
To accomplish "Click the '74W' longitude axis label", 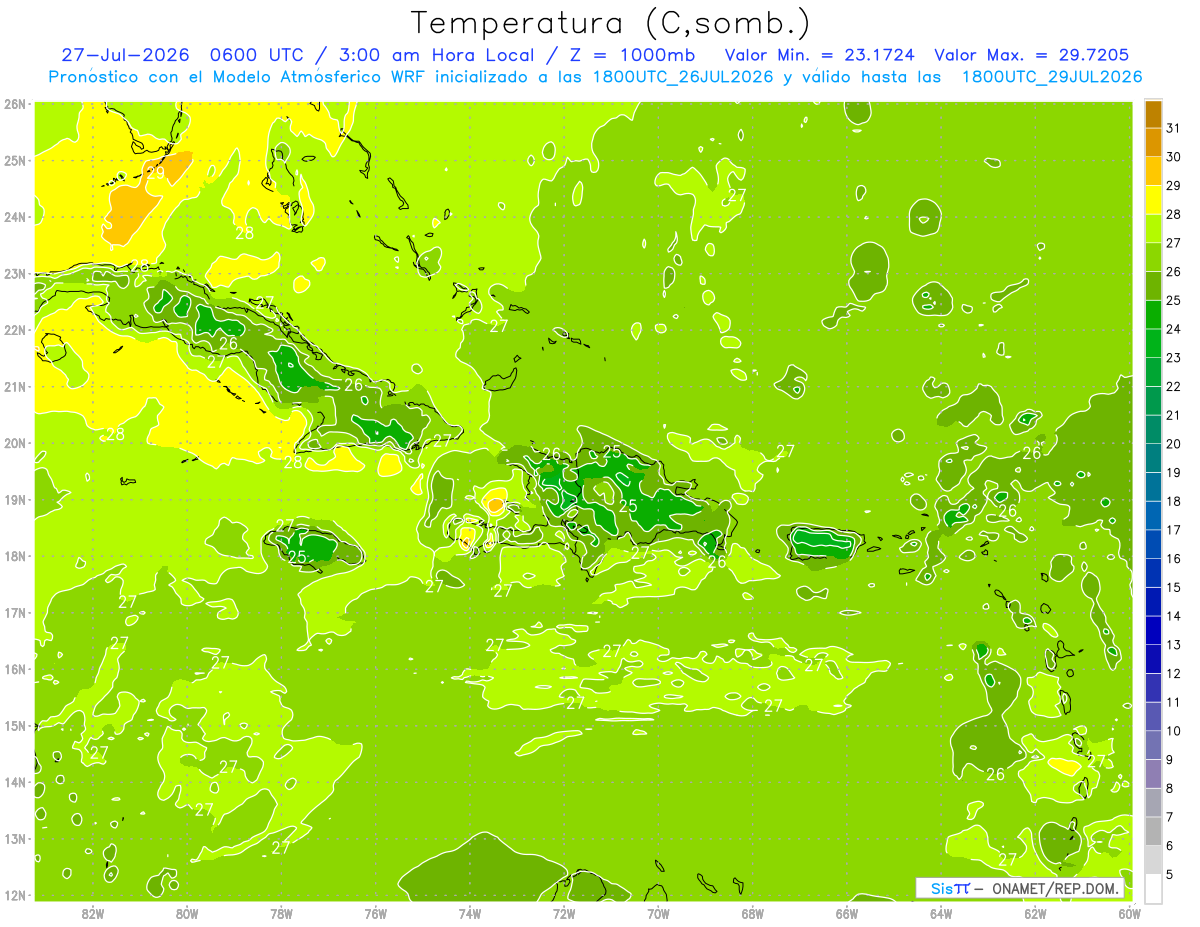I will point(470,913).
